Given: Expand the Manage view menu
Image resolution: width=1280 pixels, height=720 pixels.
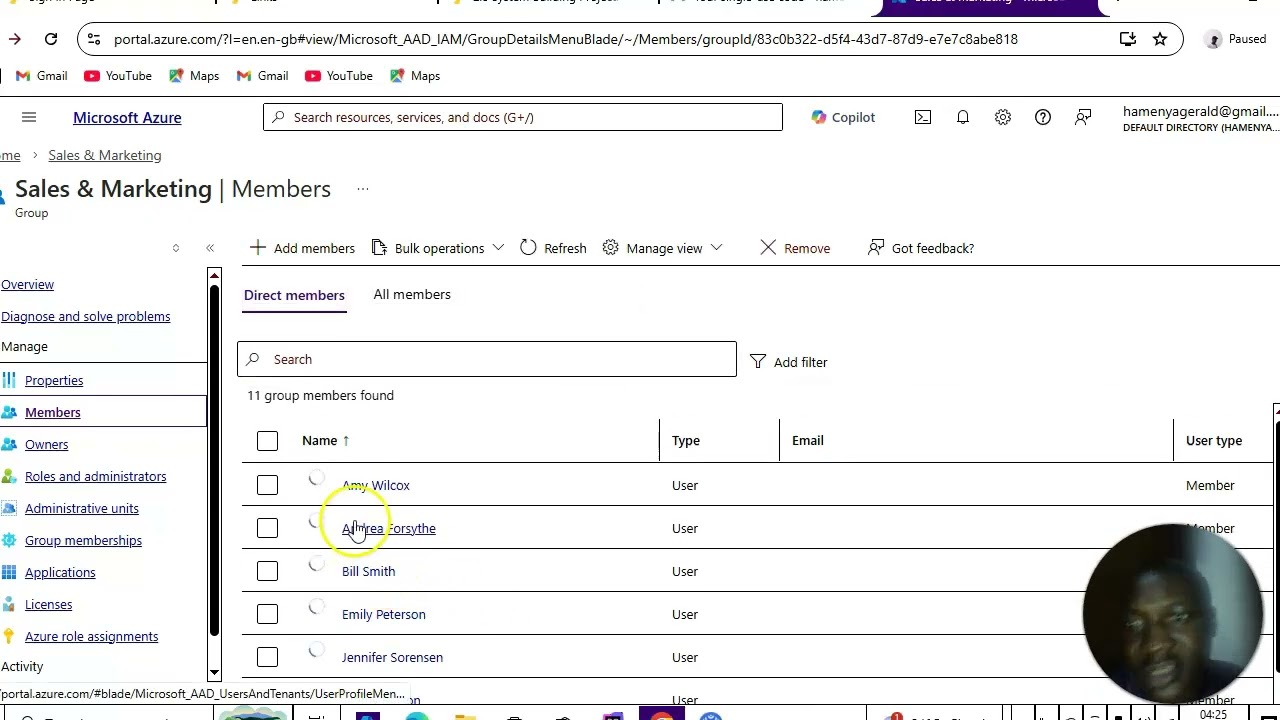Looking at the screenshot, I should pyautogui.click(x=663, y=248).
